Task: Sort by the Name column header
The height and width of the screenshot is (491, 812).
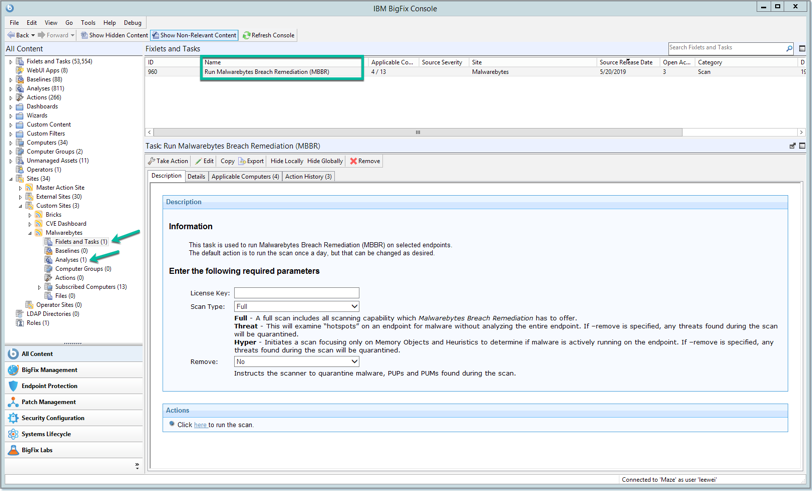Action: click(x=284, y=62)
